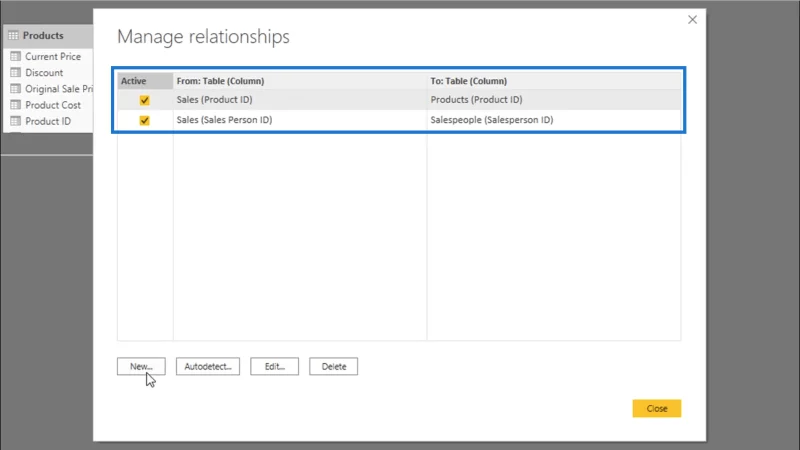This screenshot has height=450, width=800.
Task: Select the Product Cost field
Action: point(53,105)
